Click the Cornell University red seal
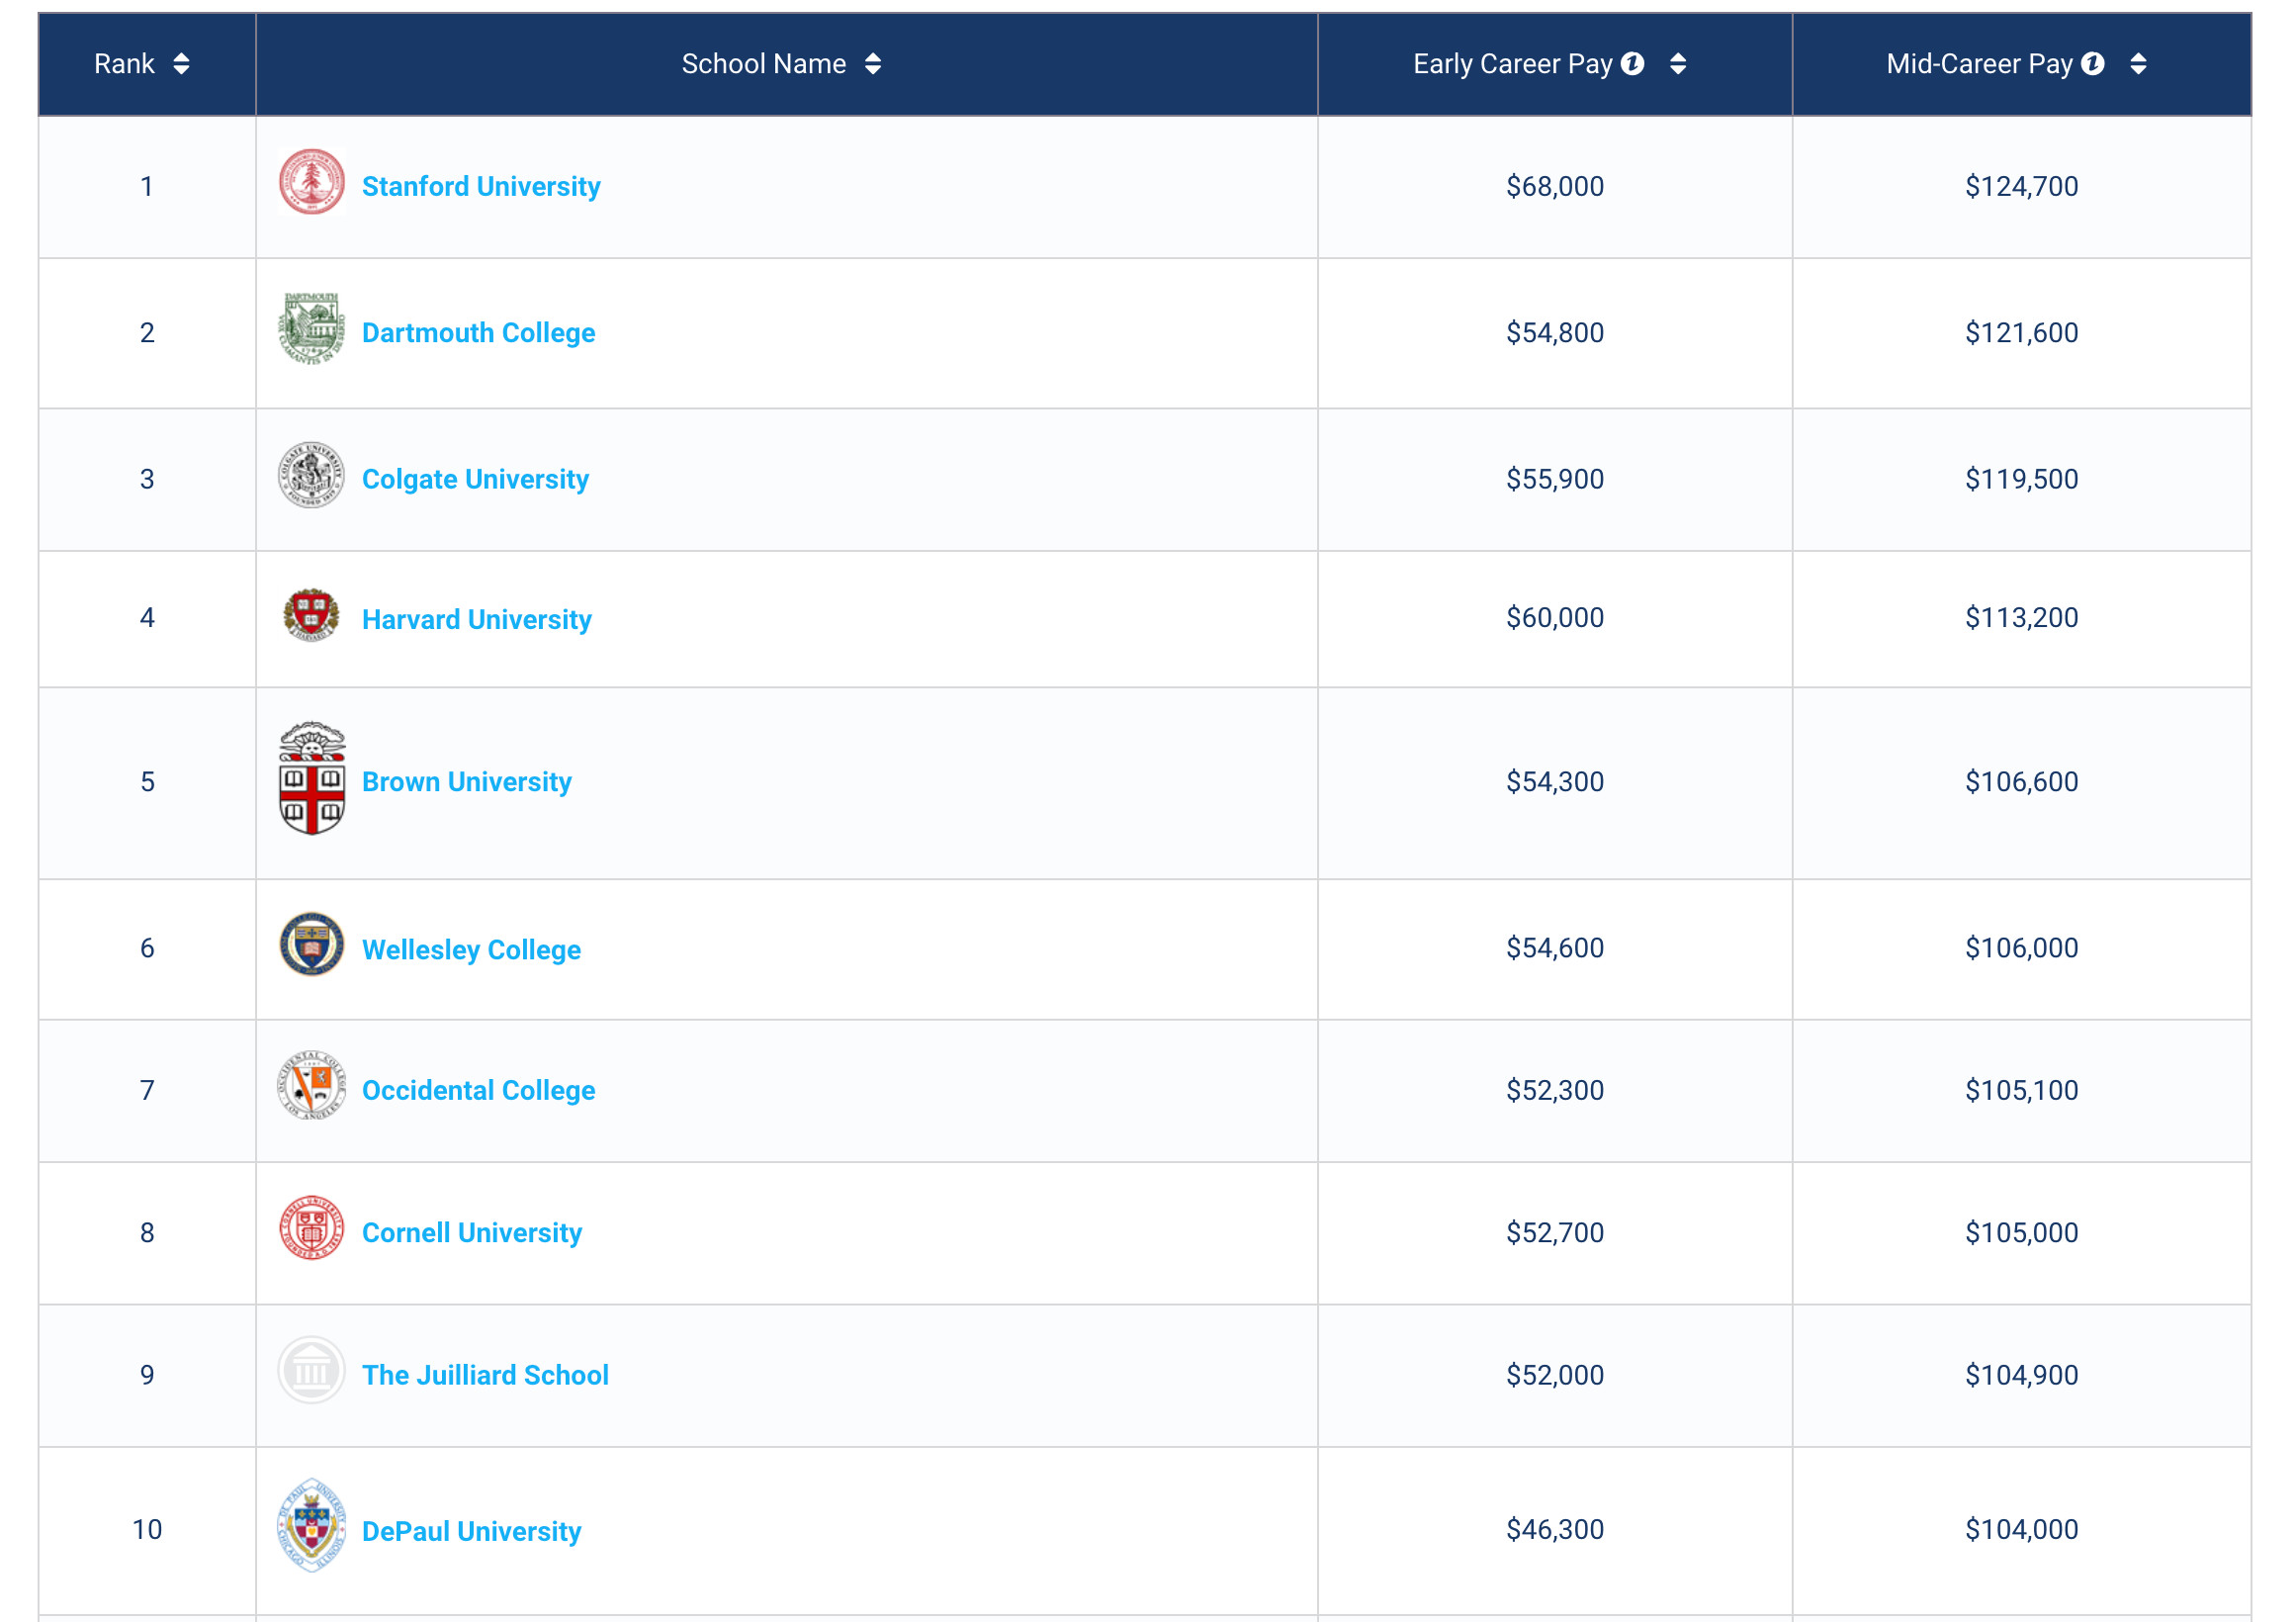The image size is (2296, 1622). coord(311,1228)
